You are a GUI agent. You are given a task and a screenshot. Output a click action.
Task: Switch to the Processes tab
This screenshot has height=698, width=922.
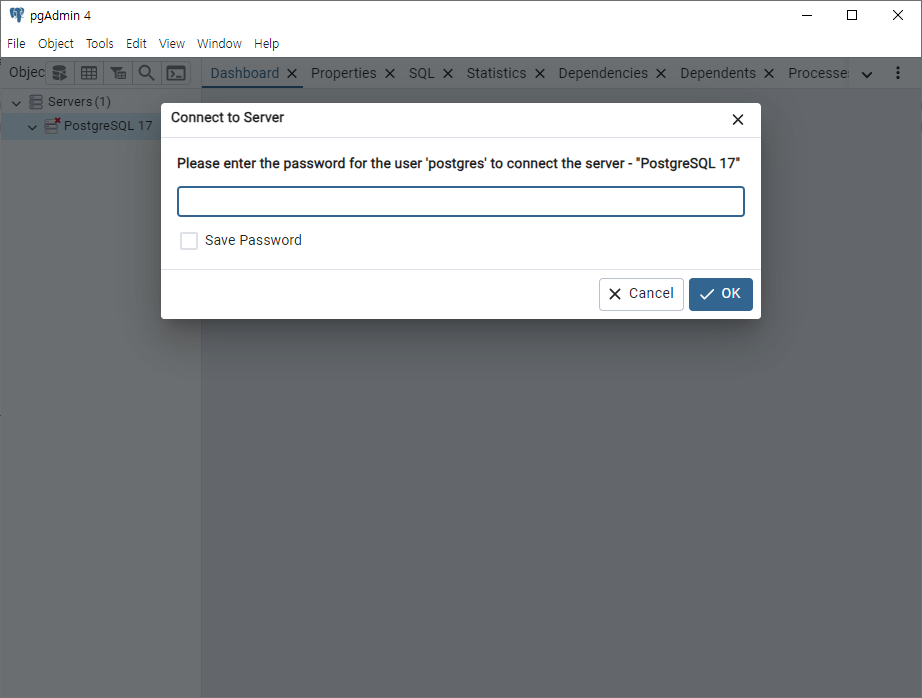[x=819, y=73]
